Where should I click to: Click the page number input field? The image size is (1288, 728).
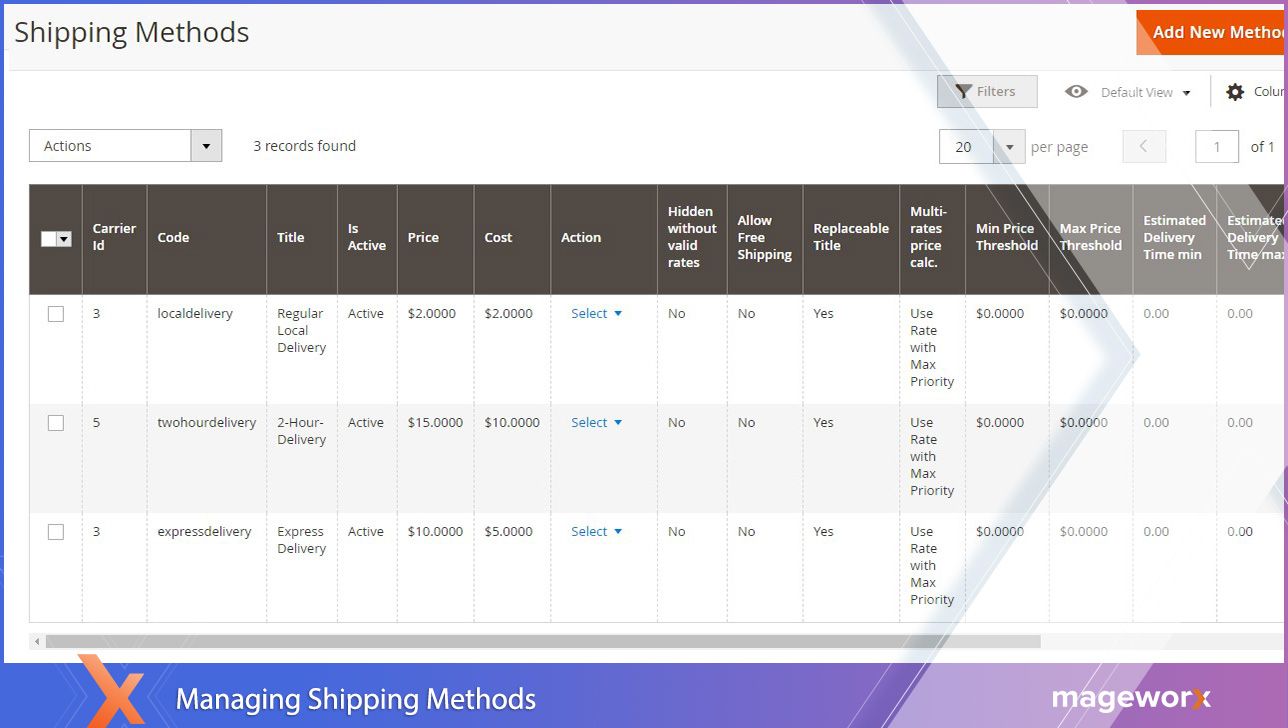(1216, 146)
